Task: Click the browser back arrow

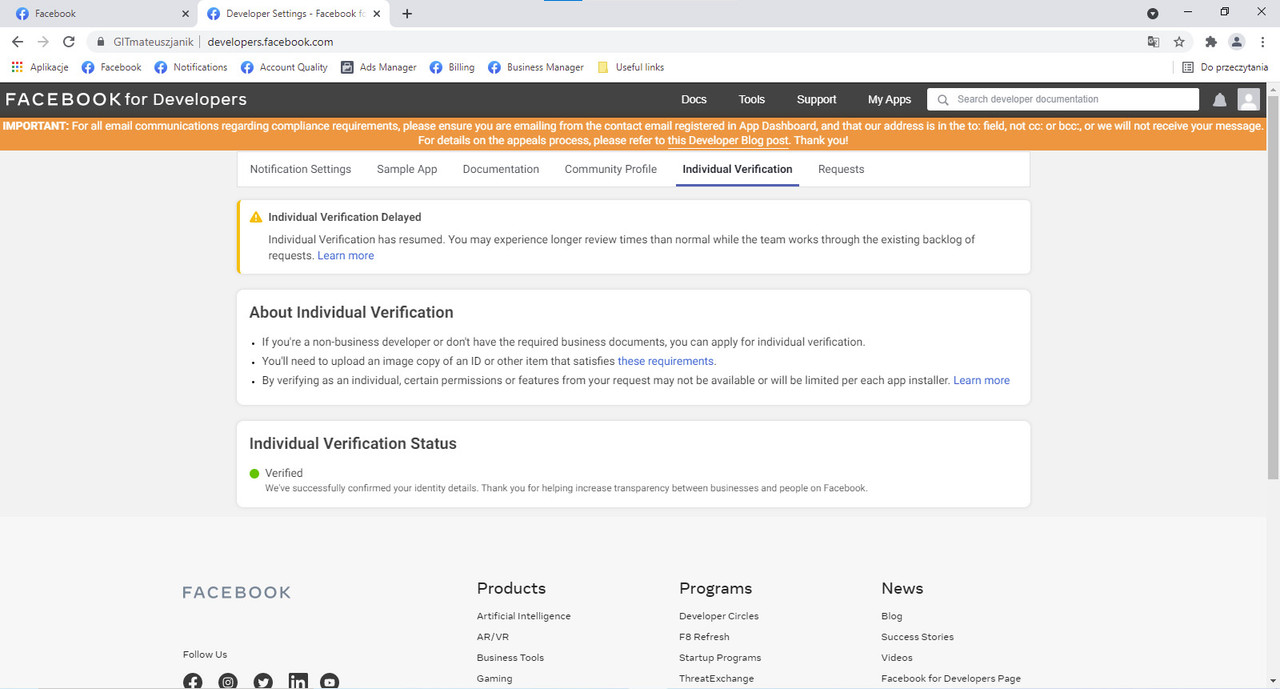Action: point(17,42)
